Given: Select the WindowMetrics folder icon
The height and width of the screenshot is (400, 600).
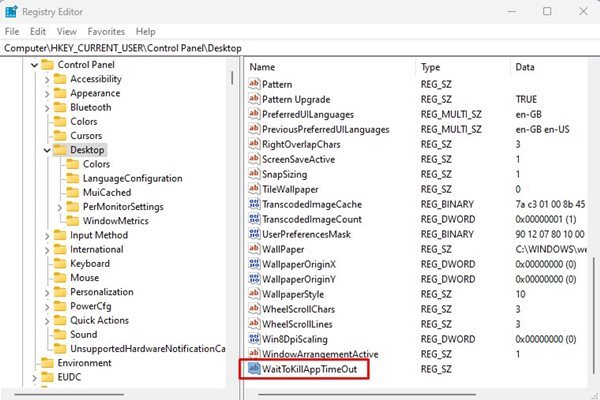Looking at the screenshot, I should point(73,220).
